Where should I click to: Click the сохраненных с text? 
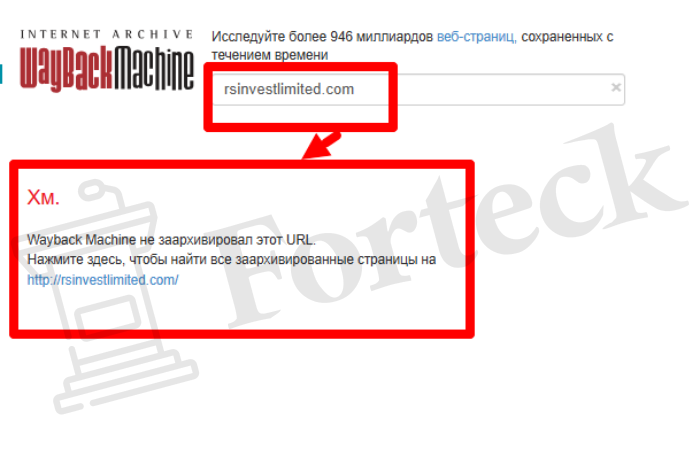567,36
